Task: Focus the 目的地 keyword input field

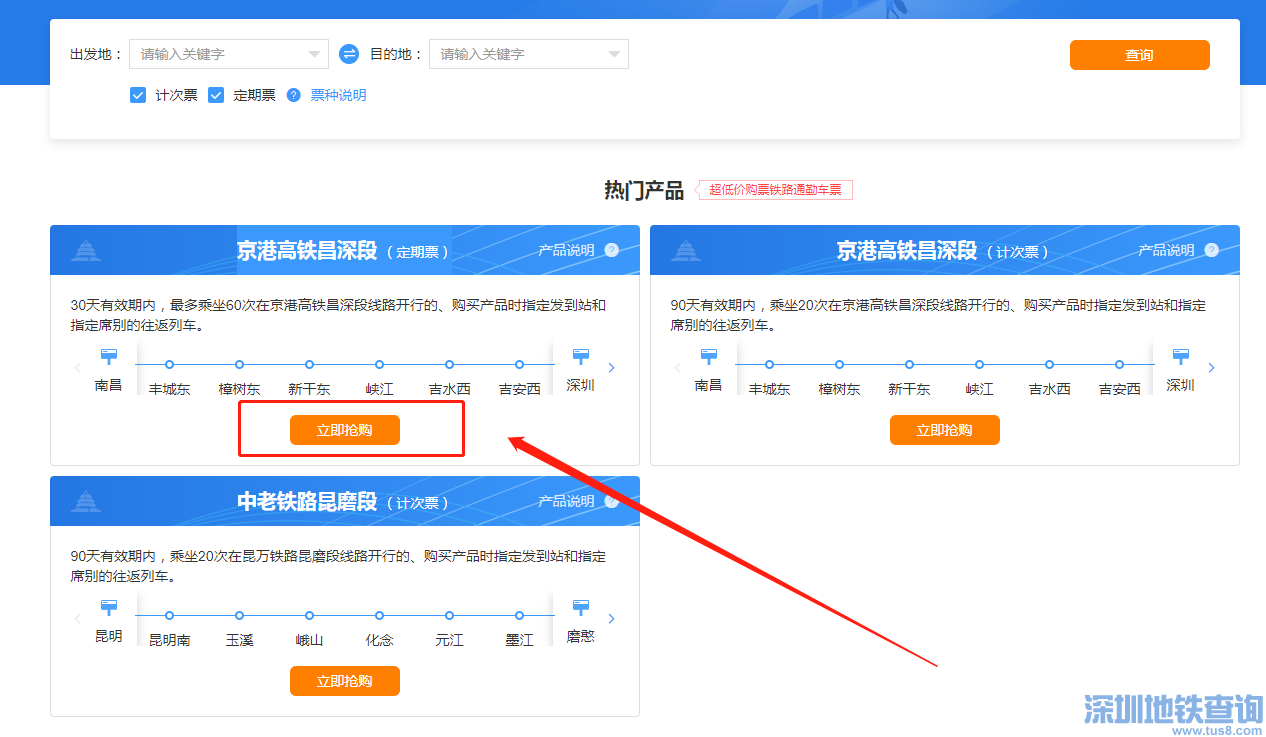Action: click(529, 54)
